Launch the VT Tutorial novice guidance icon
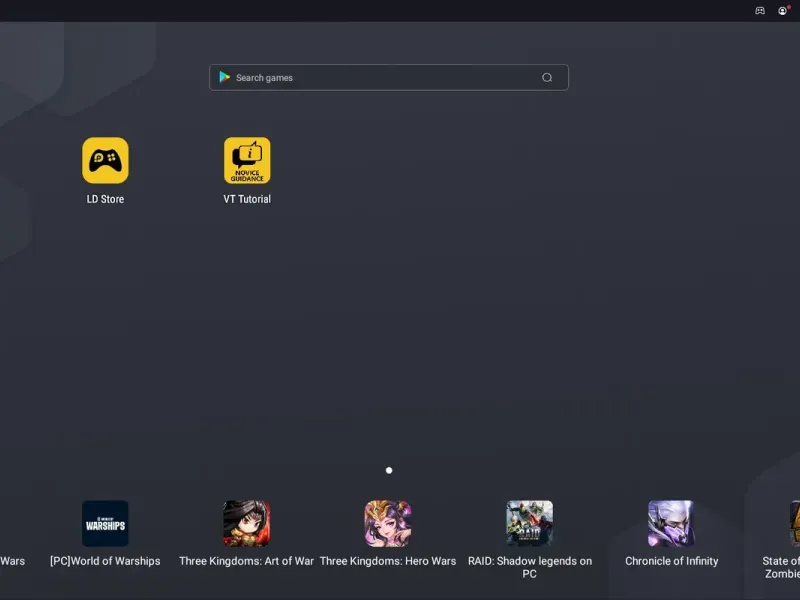 [x=247, y=160]
